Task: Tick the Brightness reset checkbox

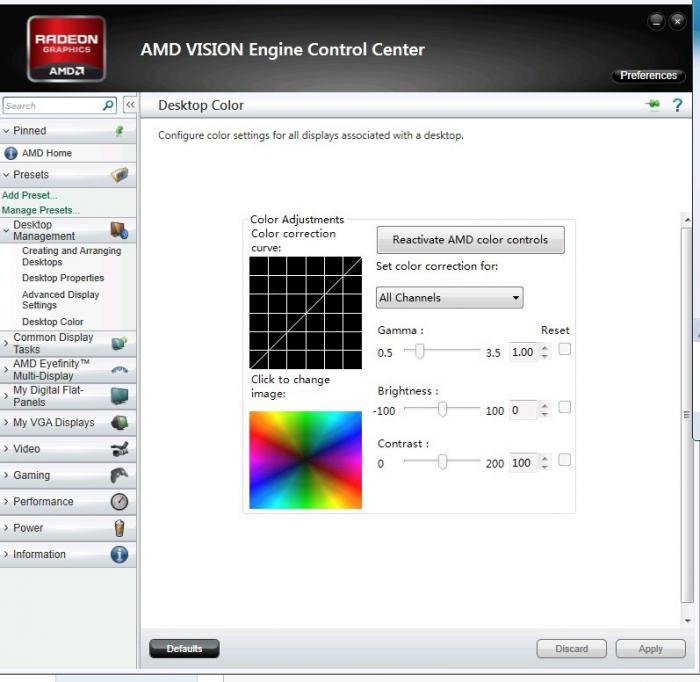Action: pyautogui.click(x=564, y=407)
